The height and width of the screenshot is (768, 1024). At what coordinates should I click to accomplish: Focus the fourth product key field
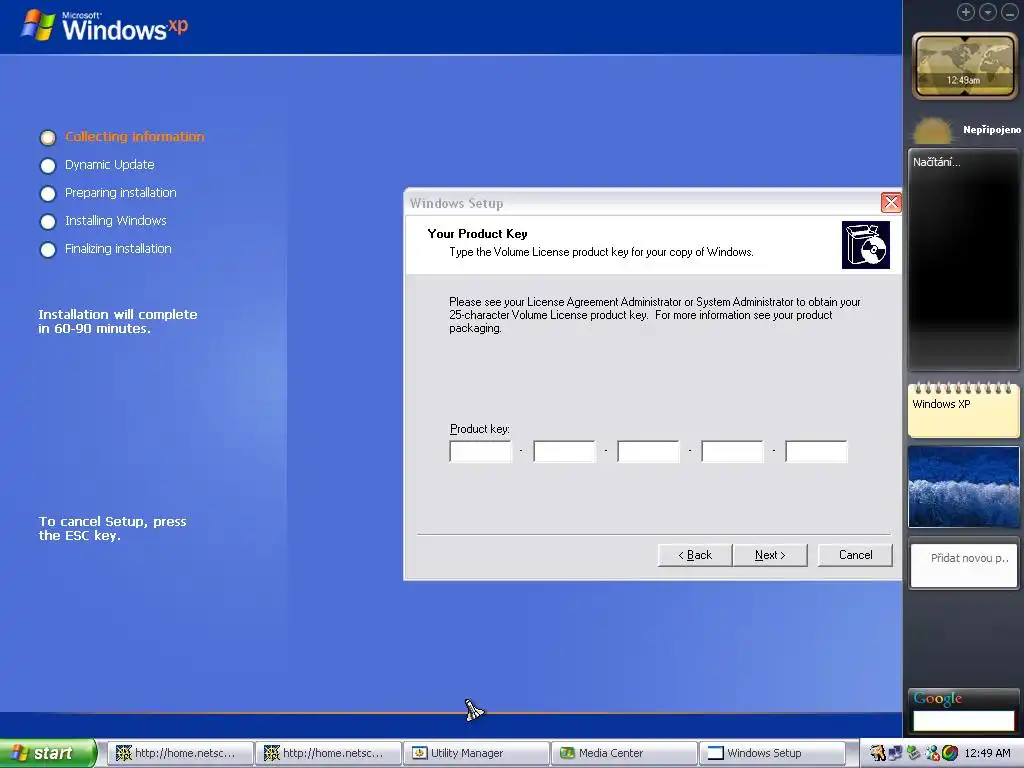tap(732, 451)
